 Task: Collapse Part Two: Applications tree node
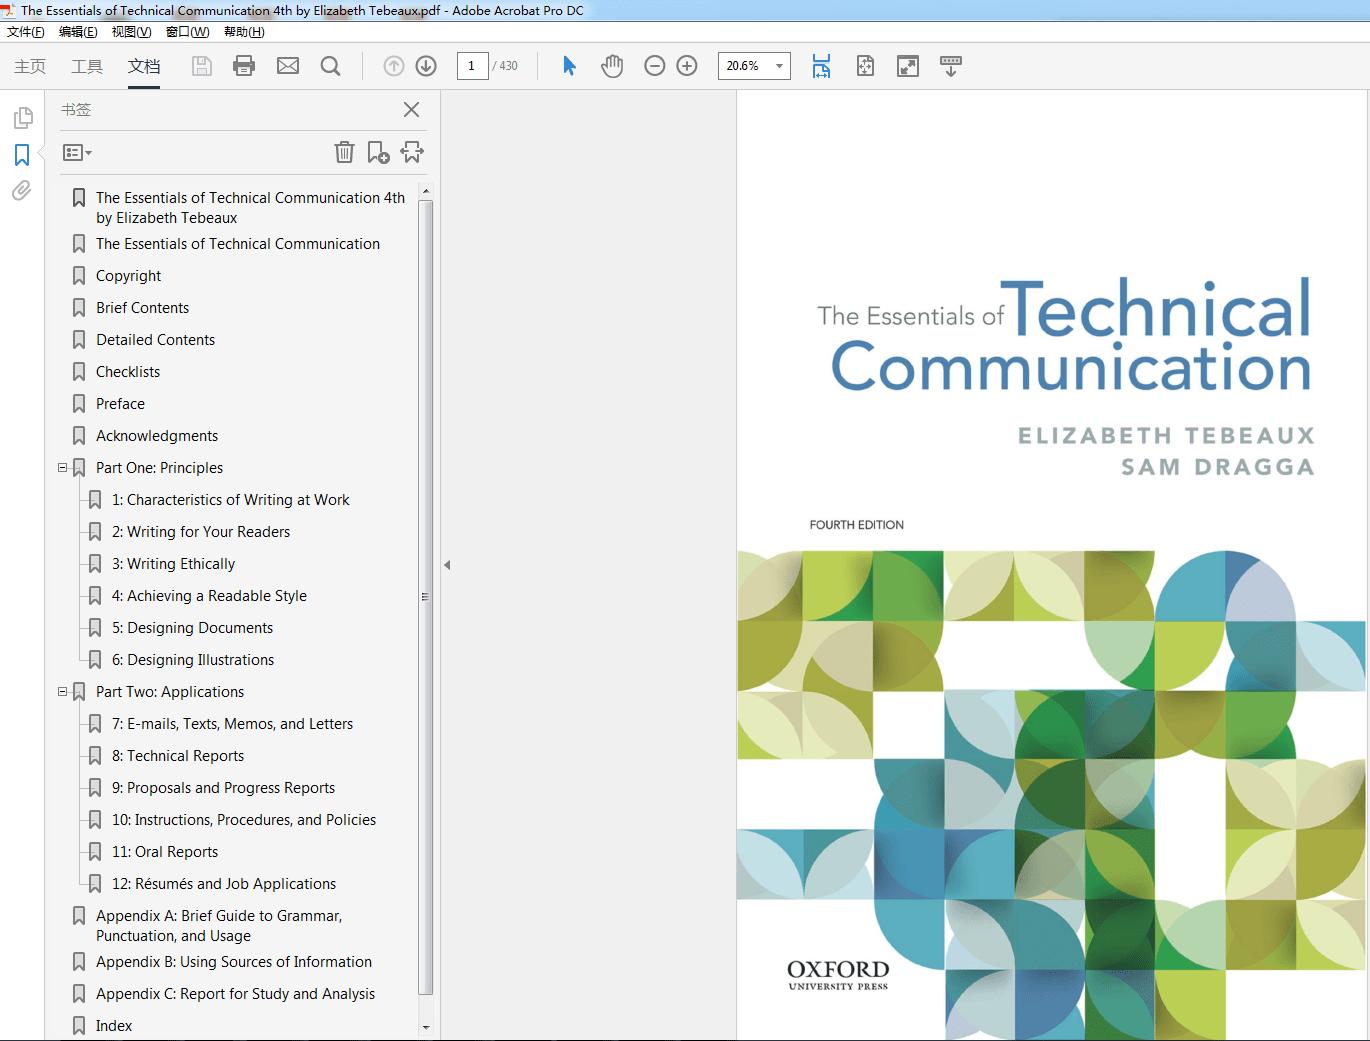pos(63,691)
